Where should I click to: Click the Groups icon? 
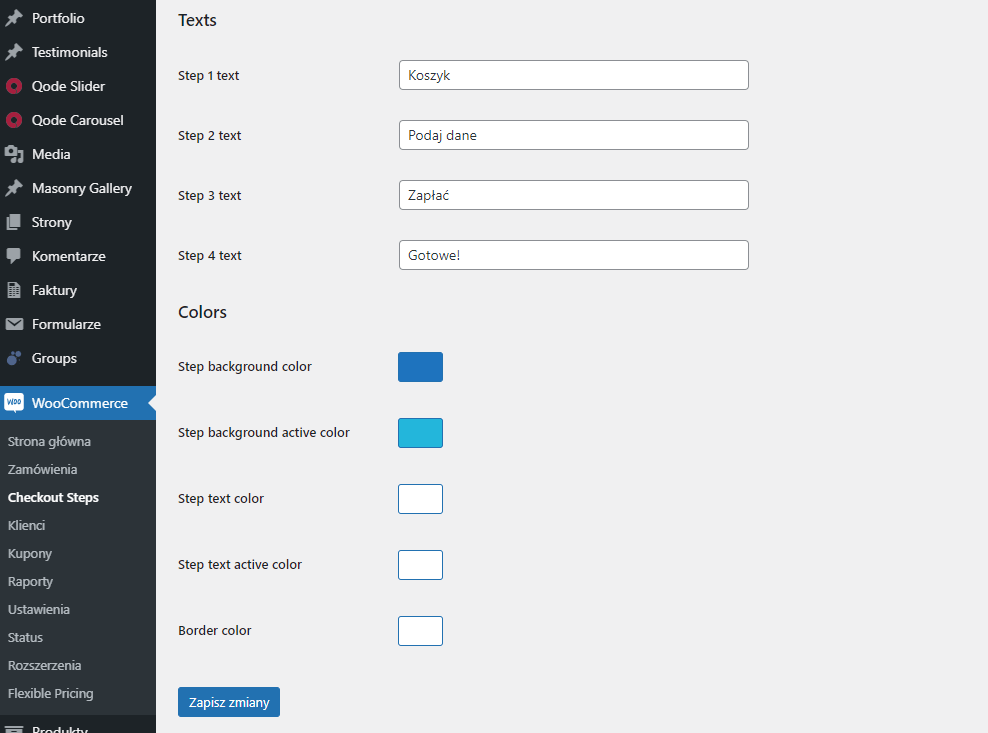click(14, 358)
